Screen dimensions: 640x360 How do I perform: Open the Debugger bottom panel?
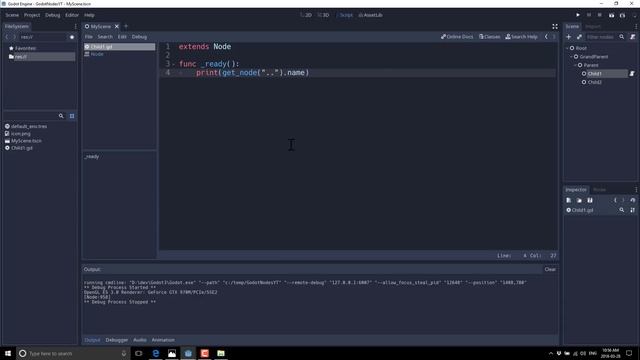pos(116,340)
